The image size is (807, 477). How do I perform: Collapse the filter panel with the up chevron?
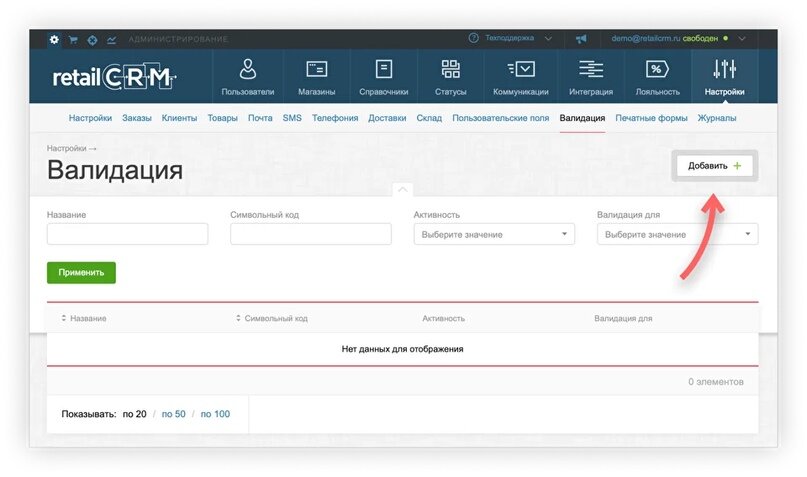[x=402, y=189]
